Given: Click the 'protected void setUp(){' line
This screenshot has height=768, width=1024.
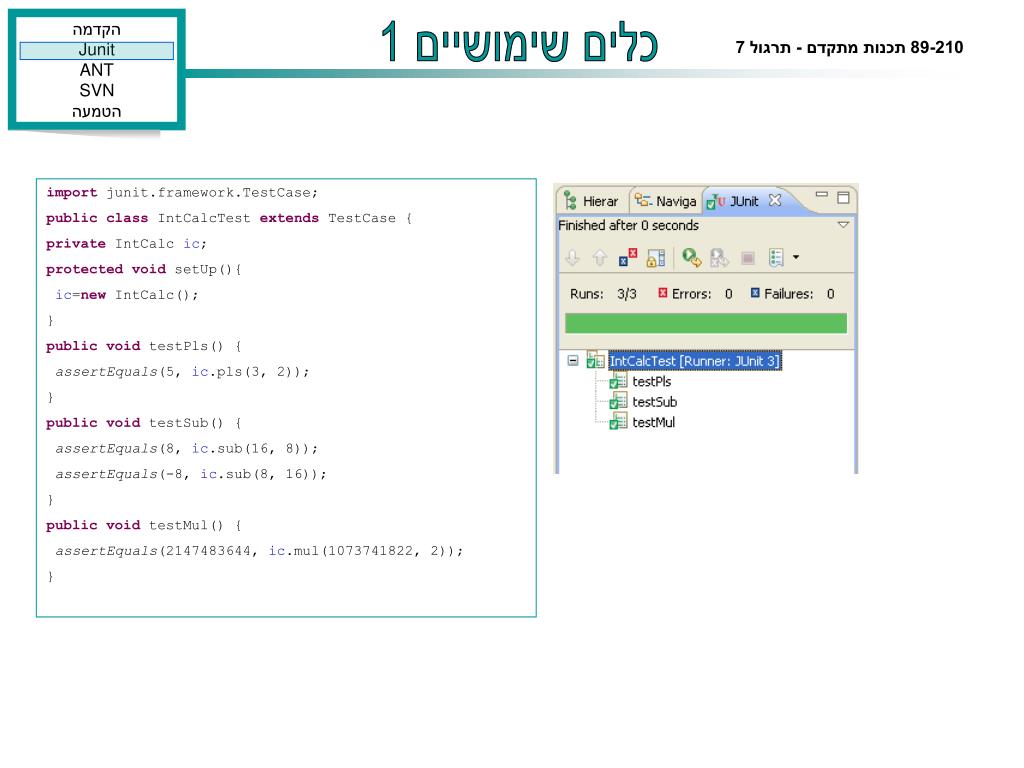Looking at the screenshot, I should 144,269.
